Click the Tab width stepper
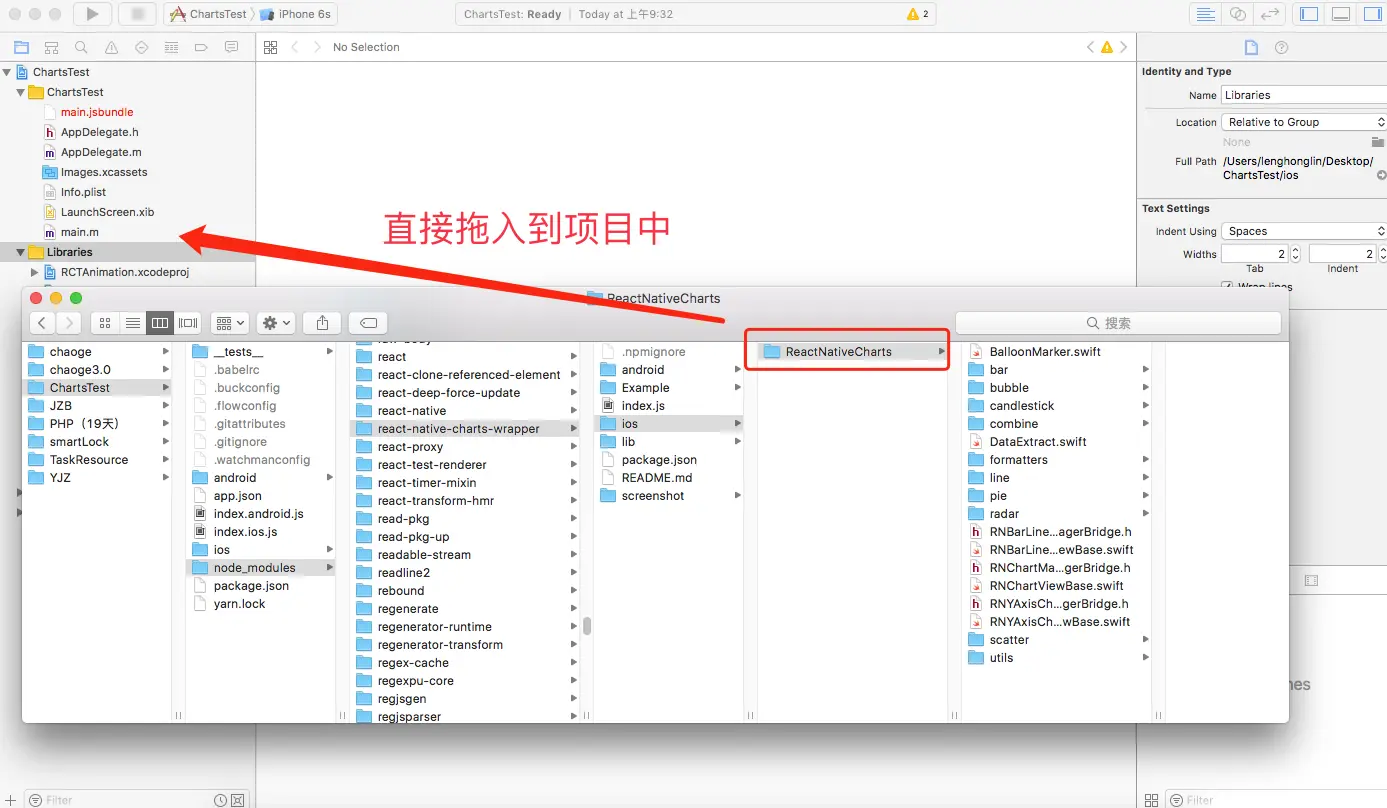Viewport: 1387px width, 808px height. 1296,254
